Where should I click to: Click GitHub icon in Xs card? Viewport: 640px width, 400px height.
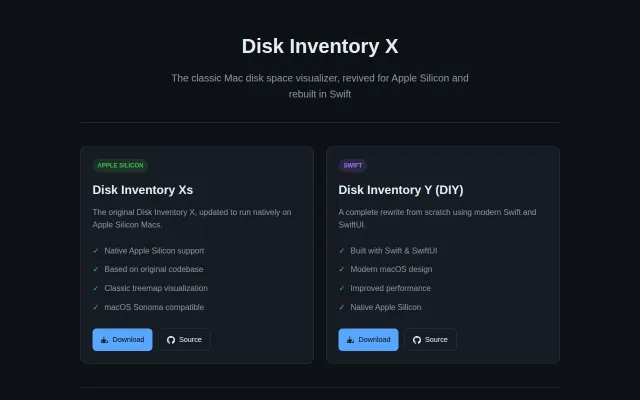pyautogui.click(x=171, y=340)
